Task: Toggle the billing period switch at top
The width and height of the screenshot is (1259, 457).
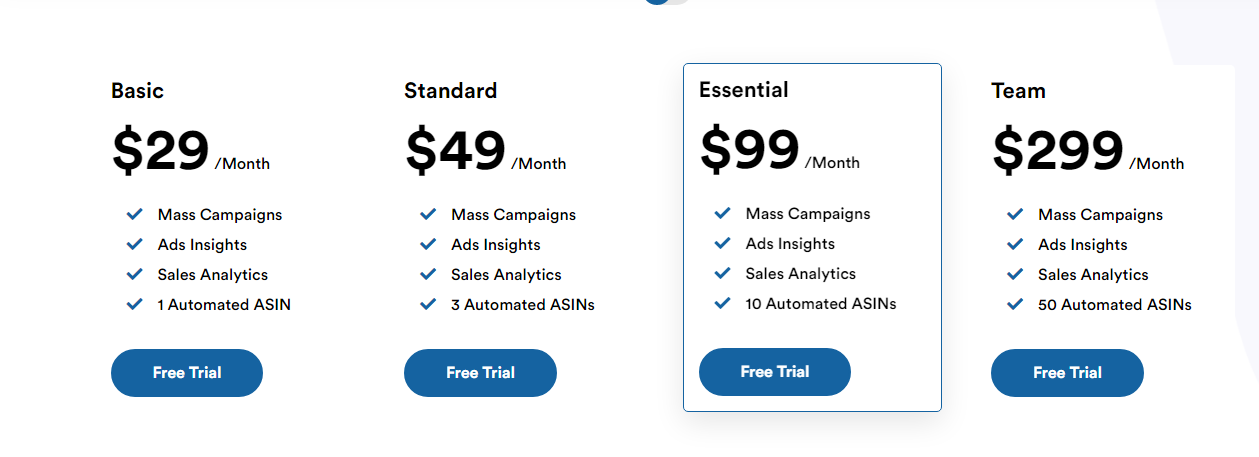Action: point(667,2)
